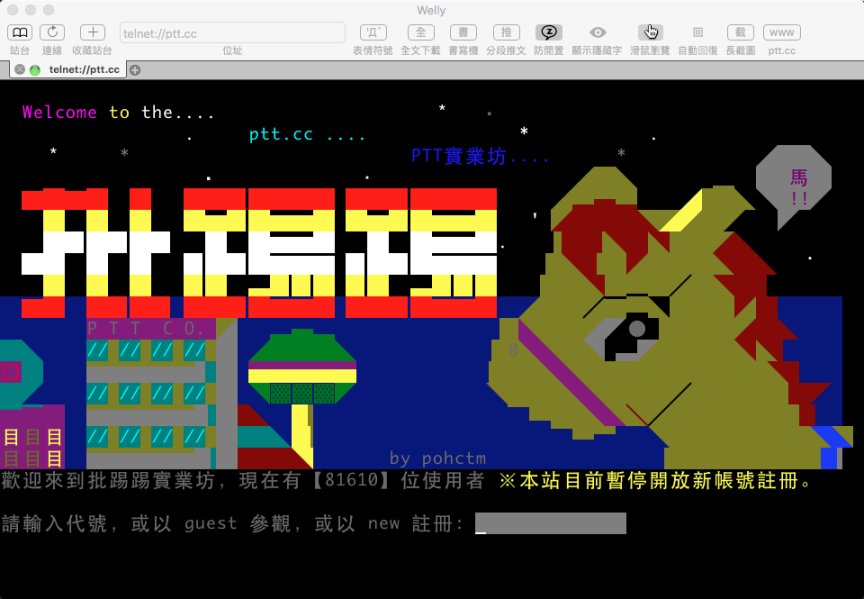Add current site via 收藏站台 plus icon

click(92, 33)
